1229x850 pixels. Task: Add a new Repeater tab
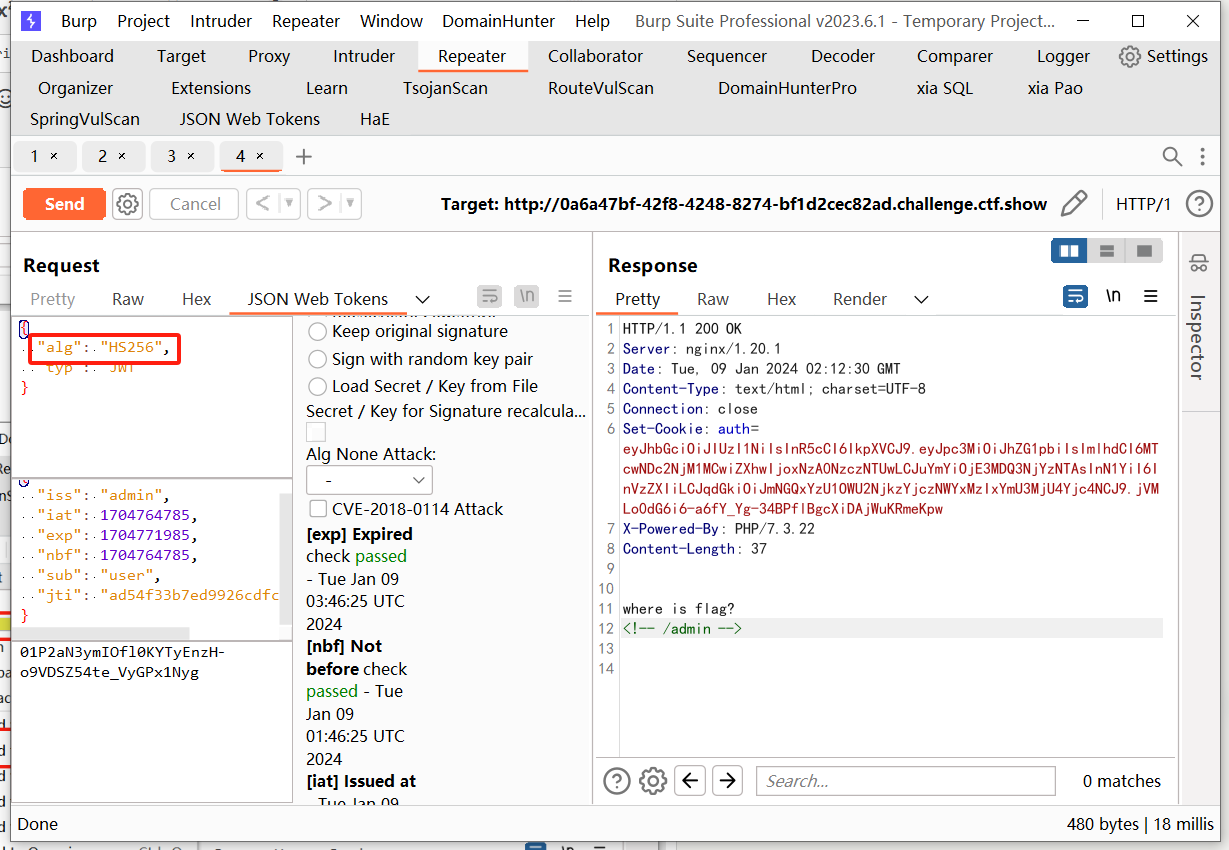(304, 157)
